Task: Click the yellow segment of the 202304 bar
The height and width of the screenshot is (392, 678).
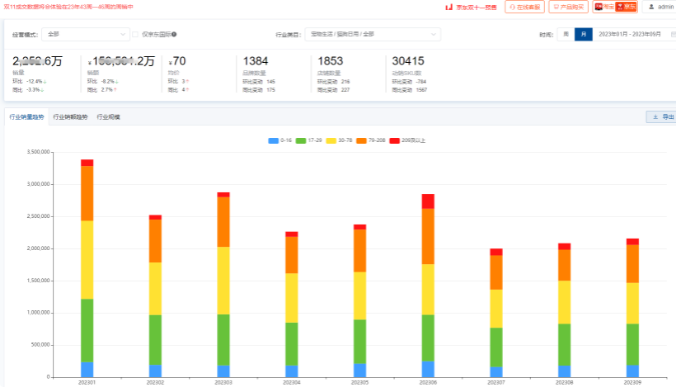Action: pyautogui.click(x=292, y=298)
